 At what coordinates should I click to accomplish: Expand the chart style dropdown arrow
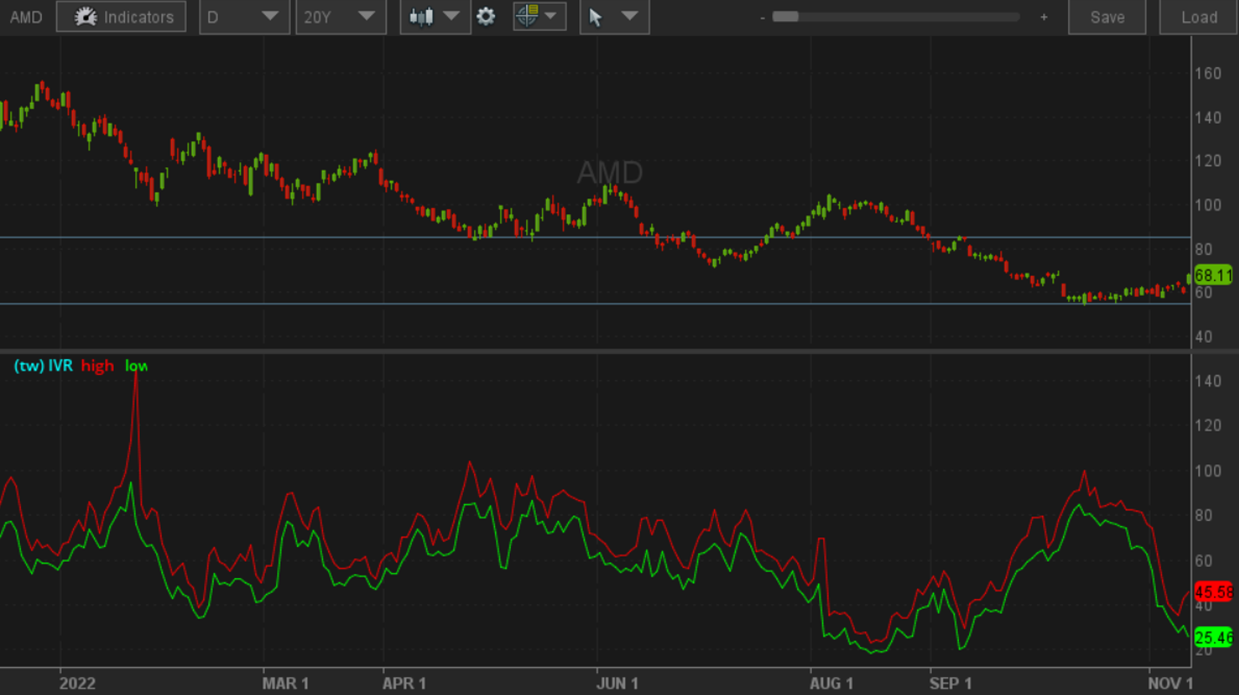click(452, 17)
